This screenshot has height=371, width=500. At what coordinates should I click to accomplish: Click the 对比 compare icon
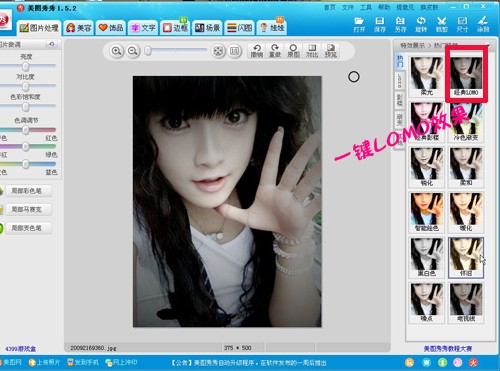(x=312, y=51)
